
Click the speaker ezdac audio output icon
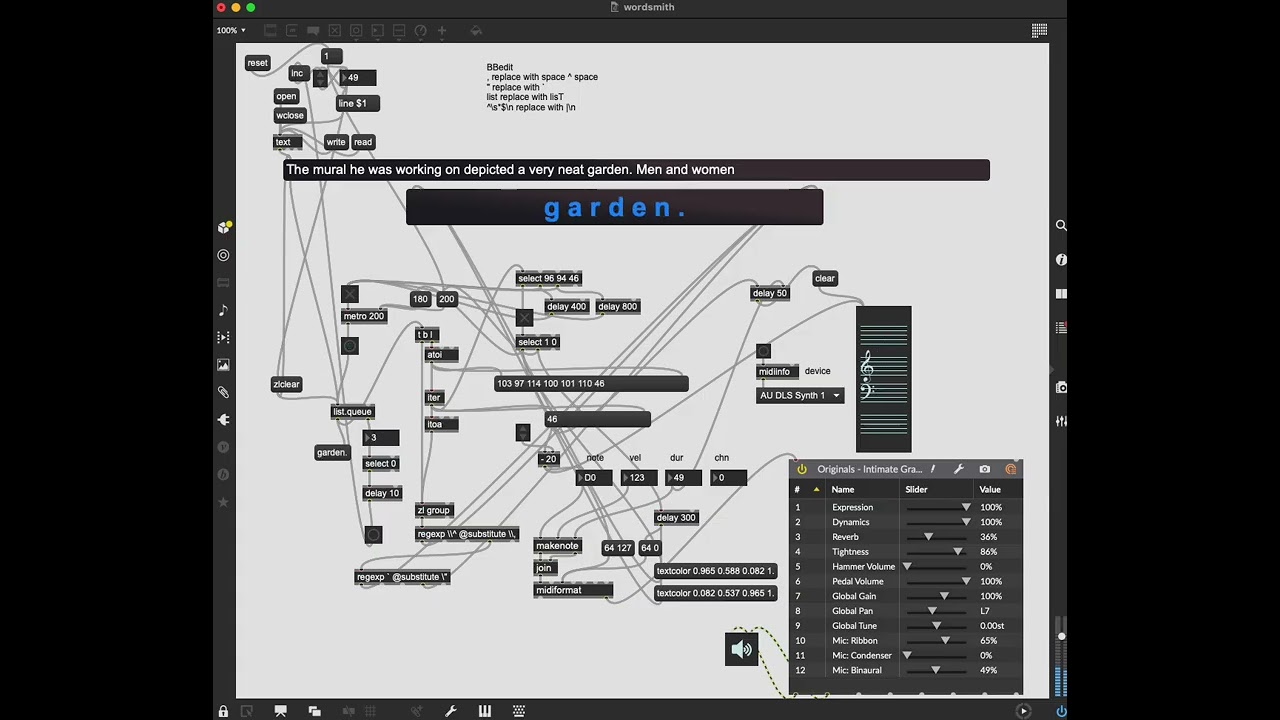(741, 649)
